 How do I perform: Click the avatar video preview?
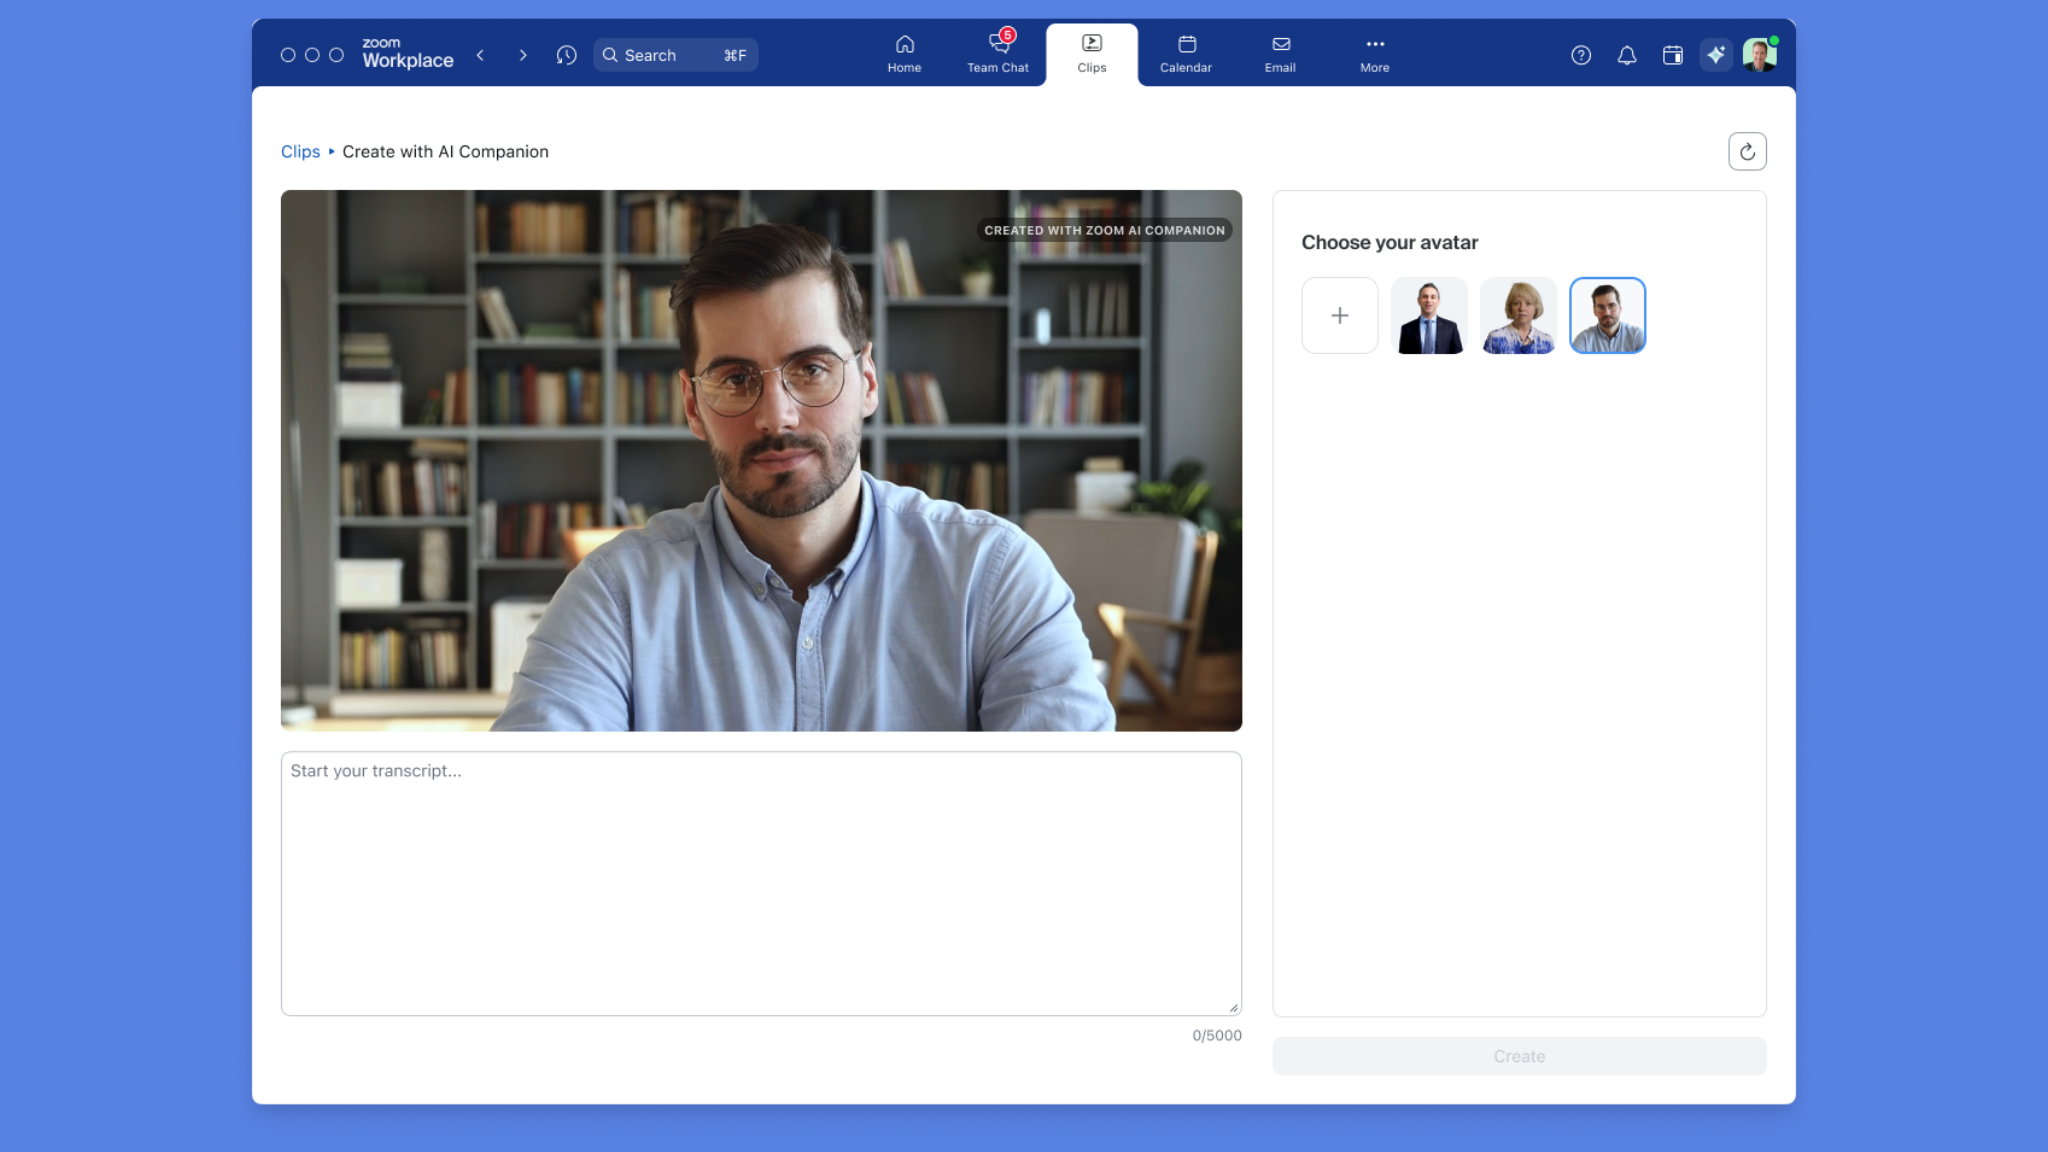pyautogui.click(x=761, y=460)
